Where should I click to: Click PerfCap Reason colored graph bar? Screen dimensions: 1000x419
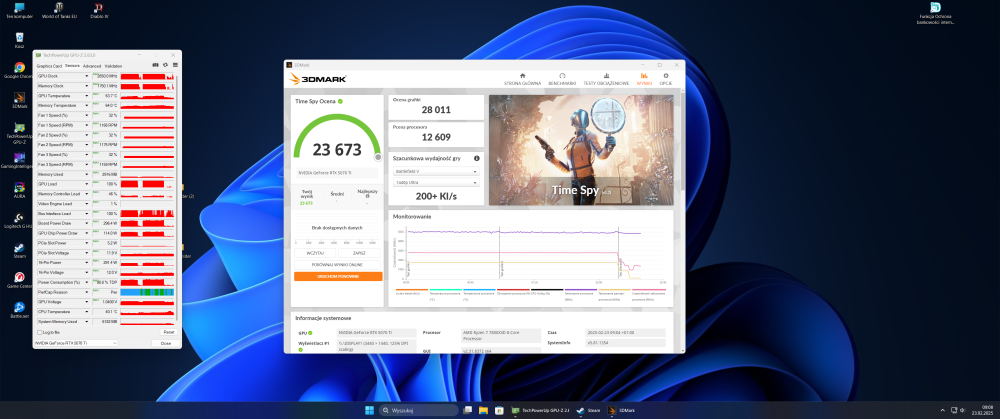[x=147, y=291]
